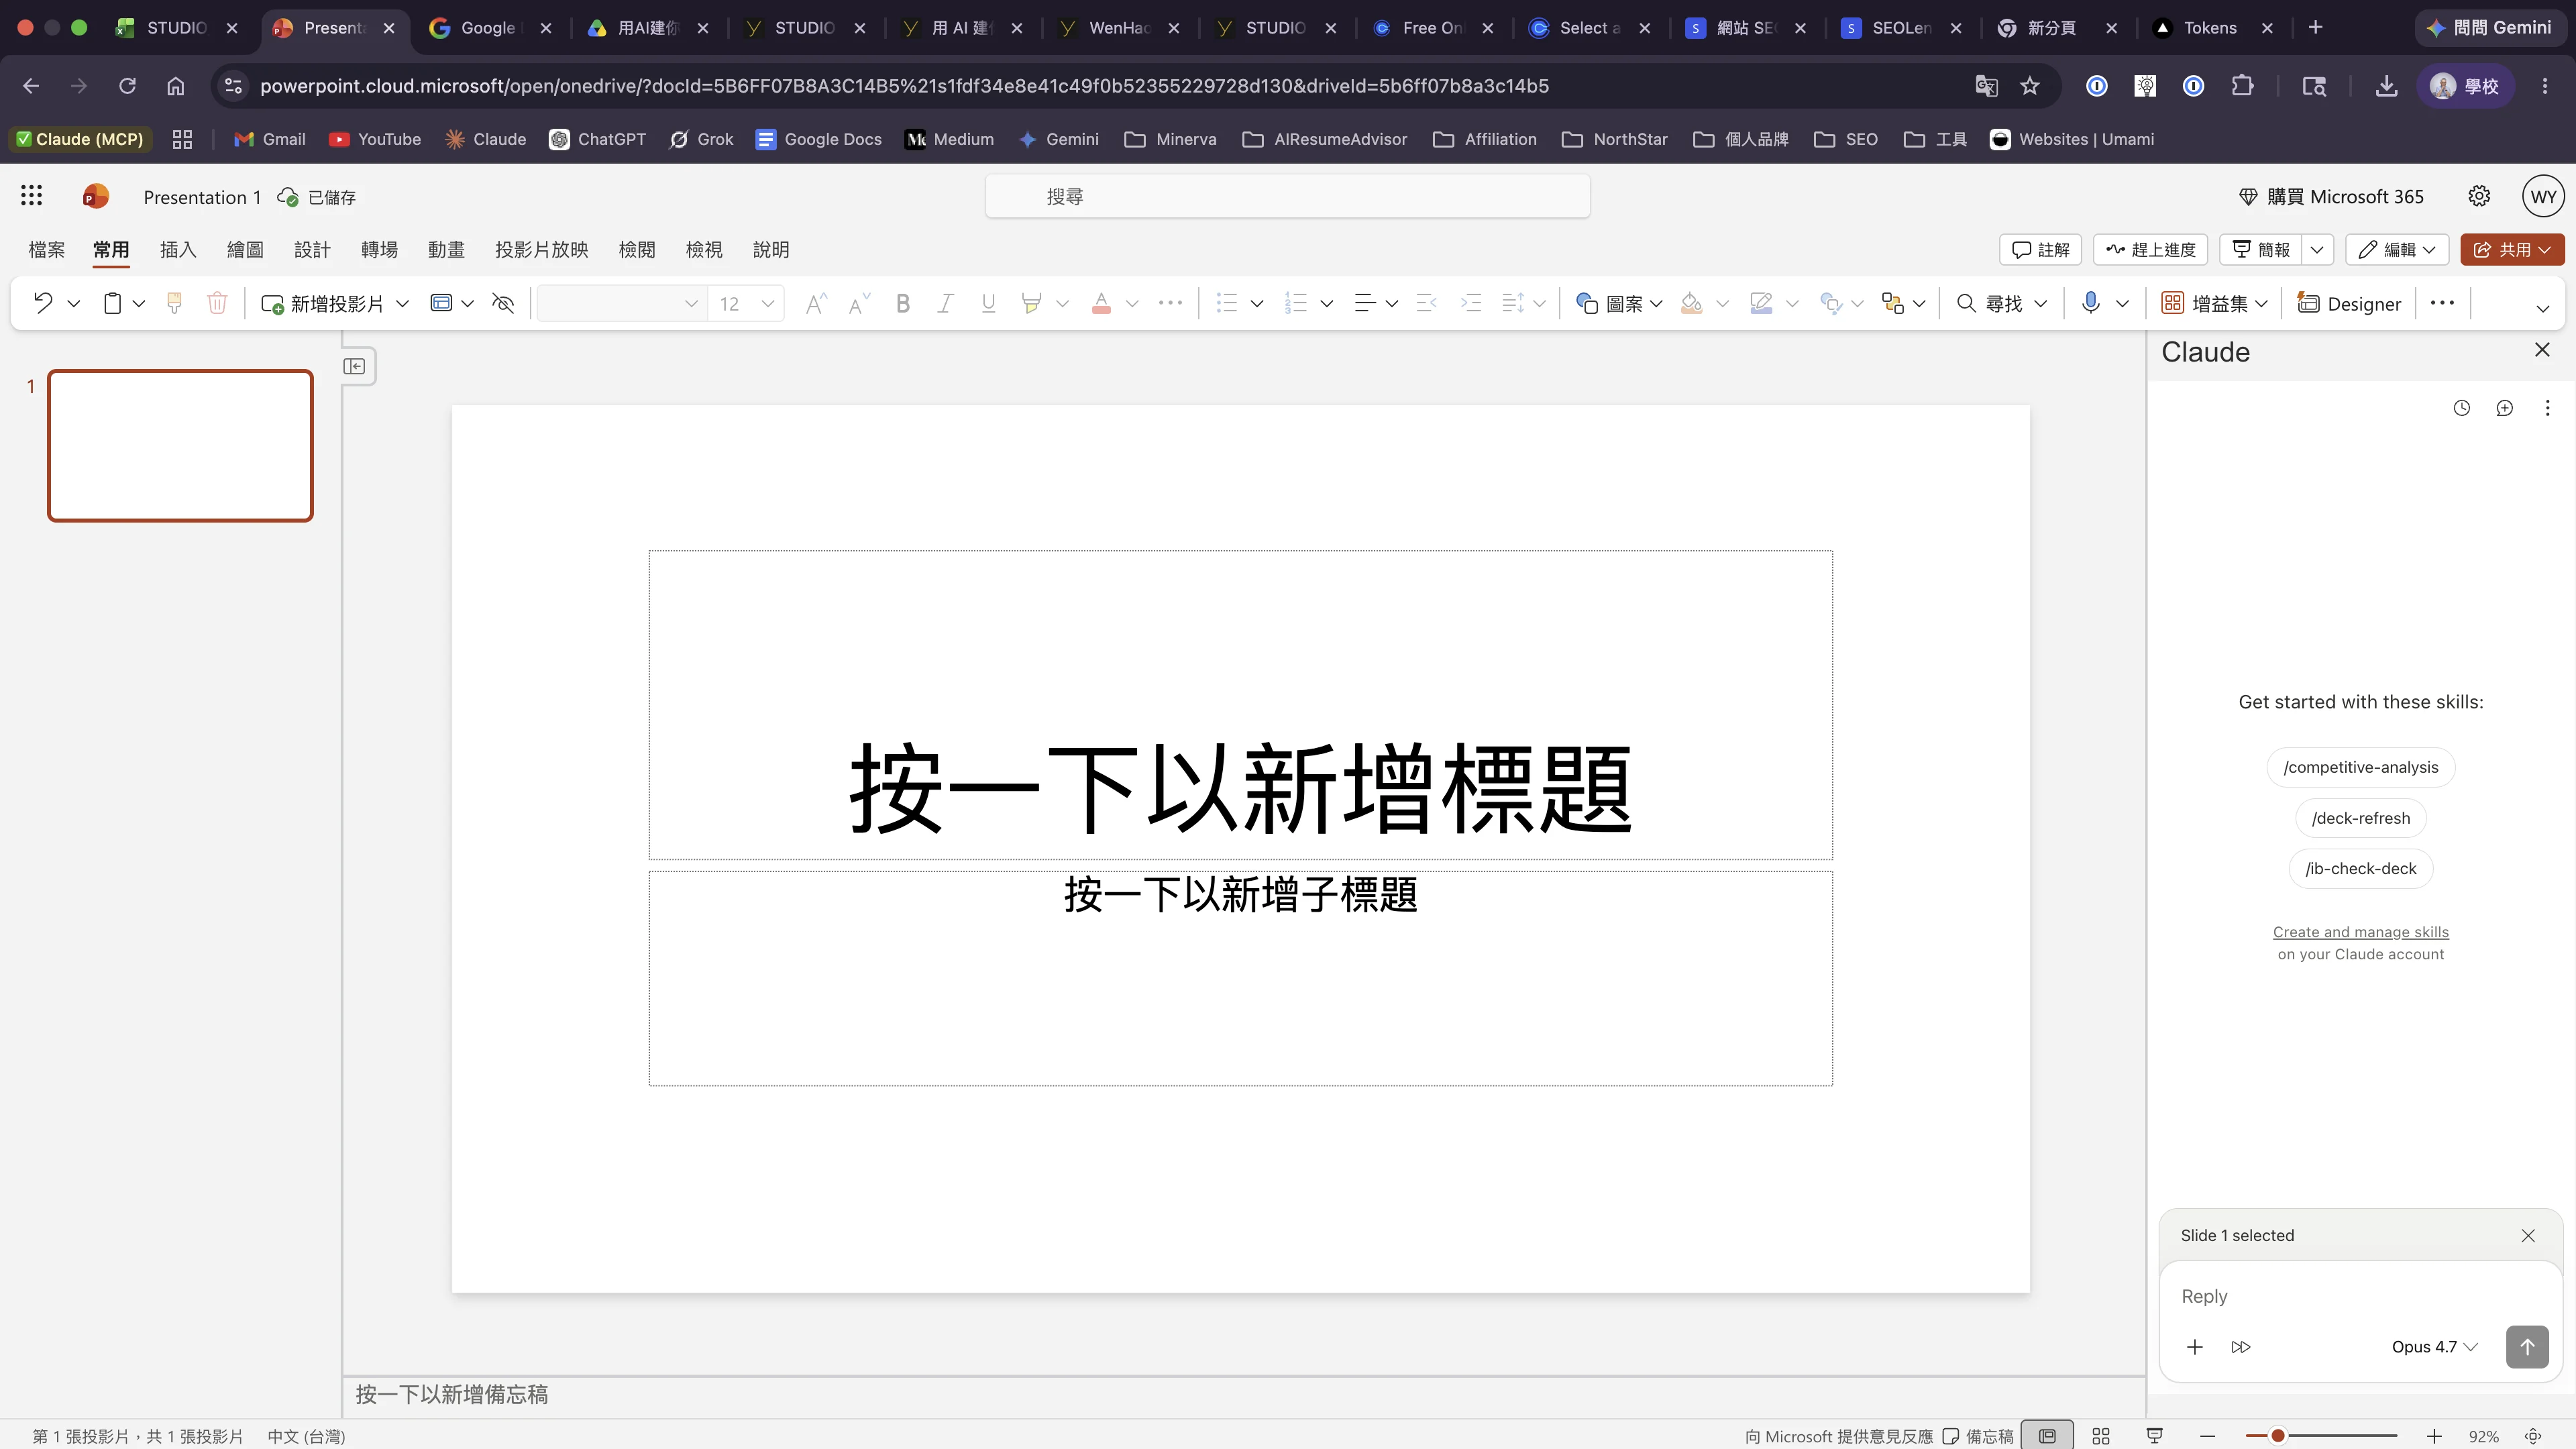
Task: Expand the paste options arrow
Action: point(139,303)
